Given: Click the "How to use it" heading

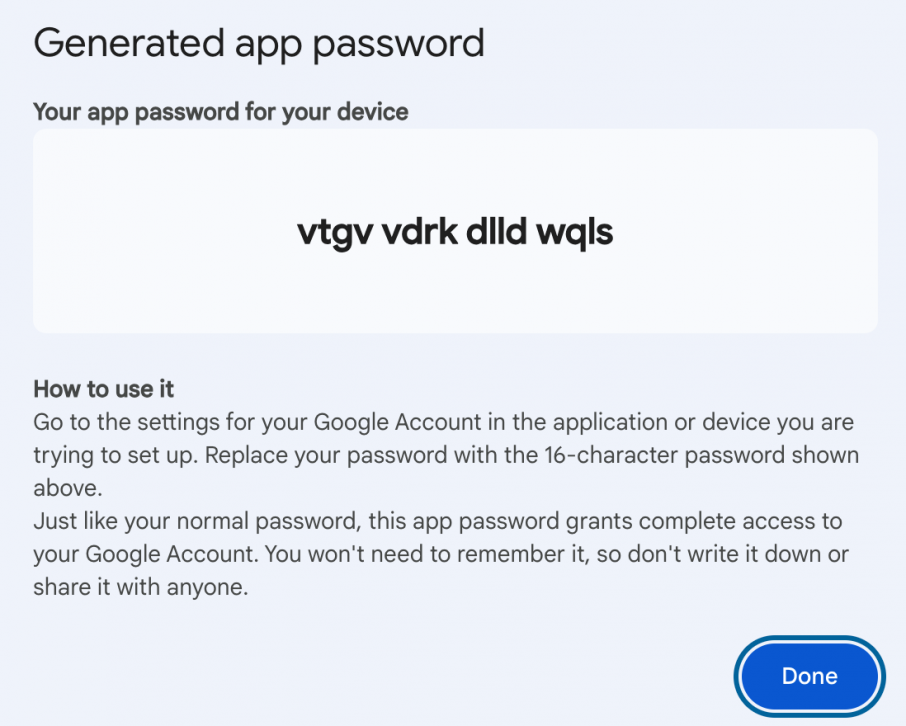Looking at the screenshot, I should coord(104,388).
